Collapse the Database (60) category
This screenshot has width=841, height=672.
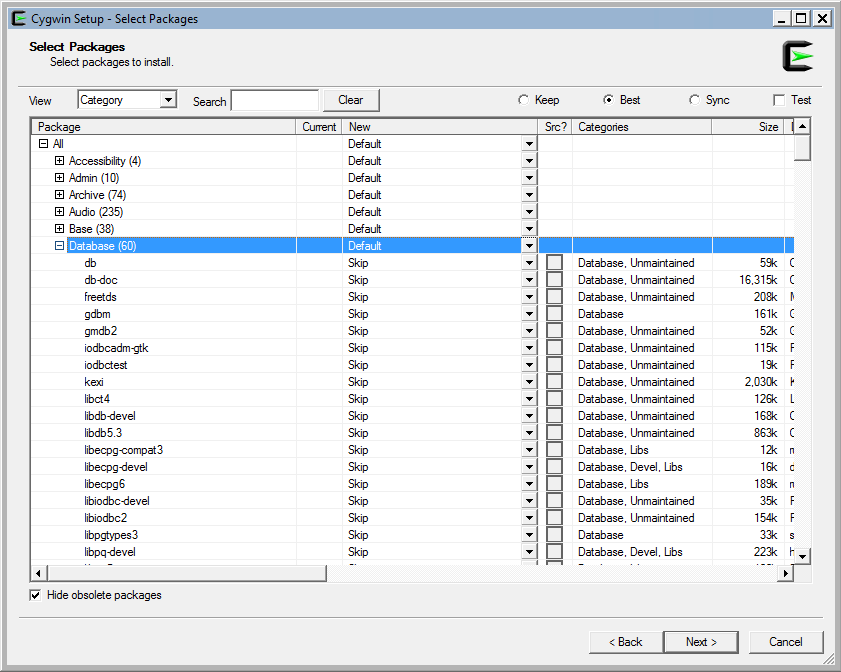[60, 246]
